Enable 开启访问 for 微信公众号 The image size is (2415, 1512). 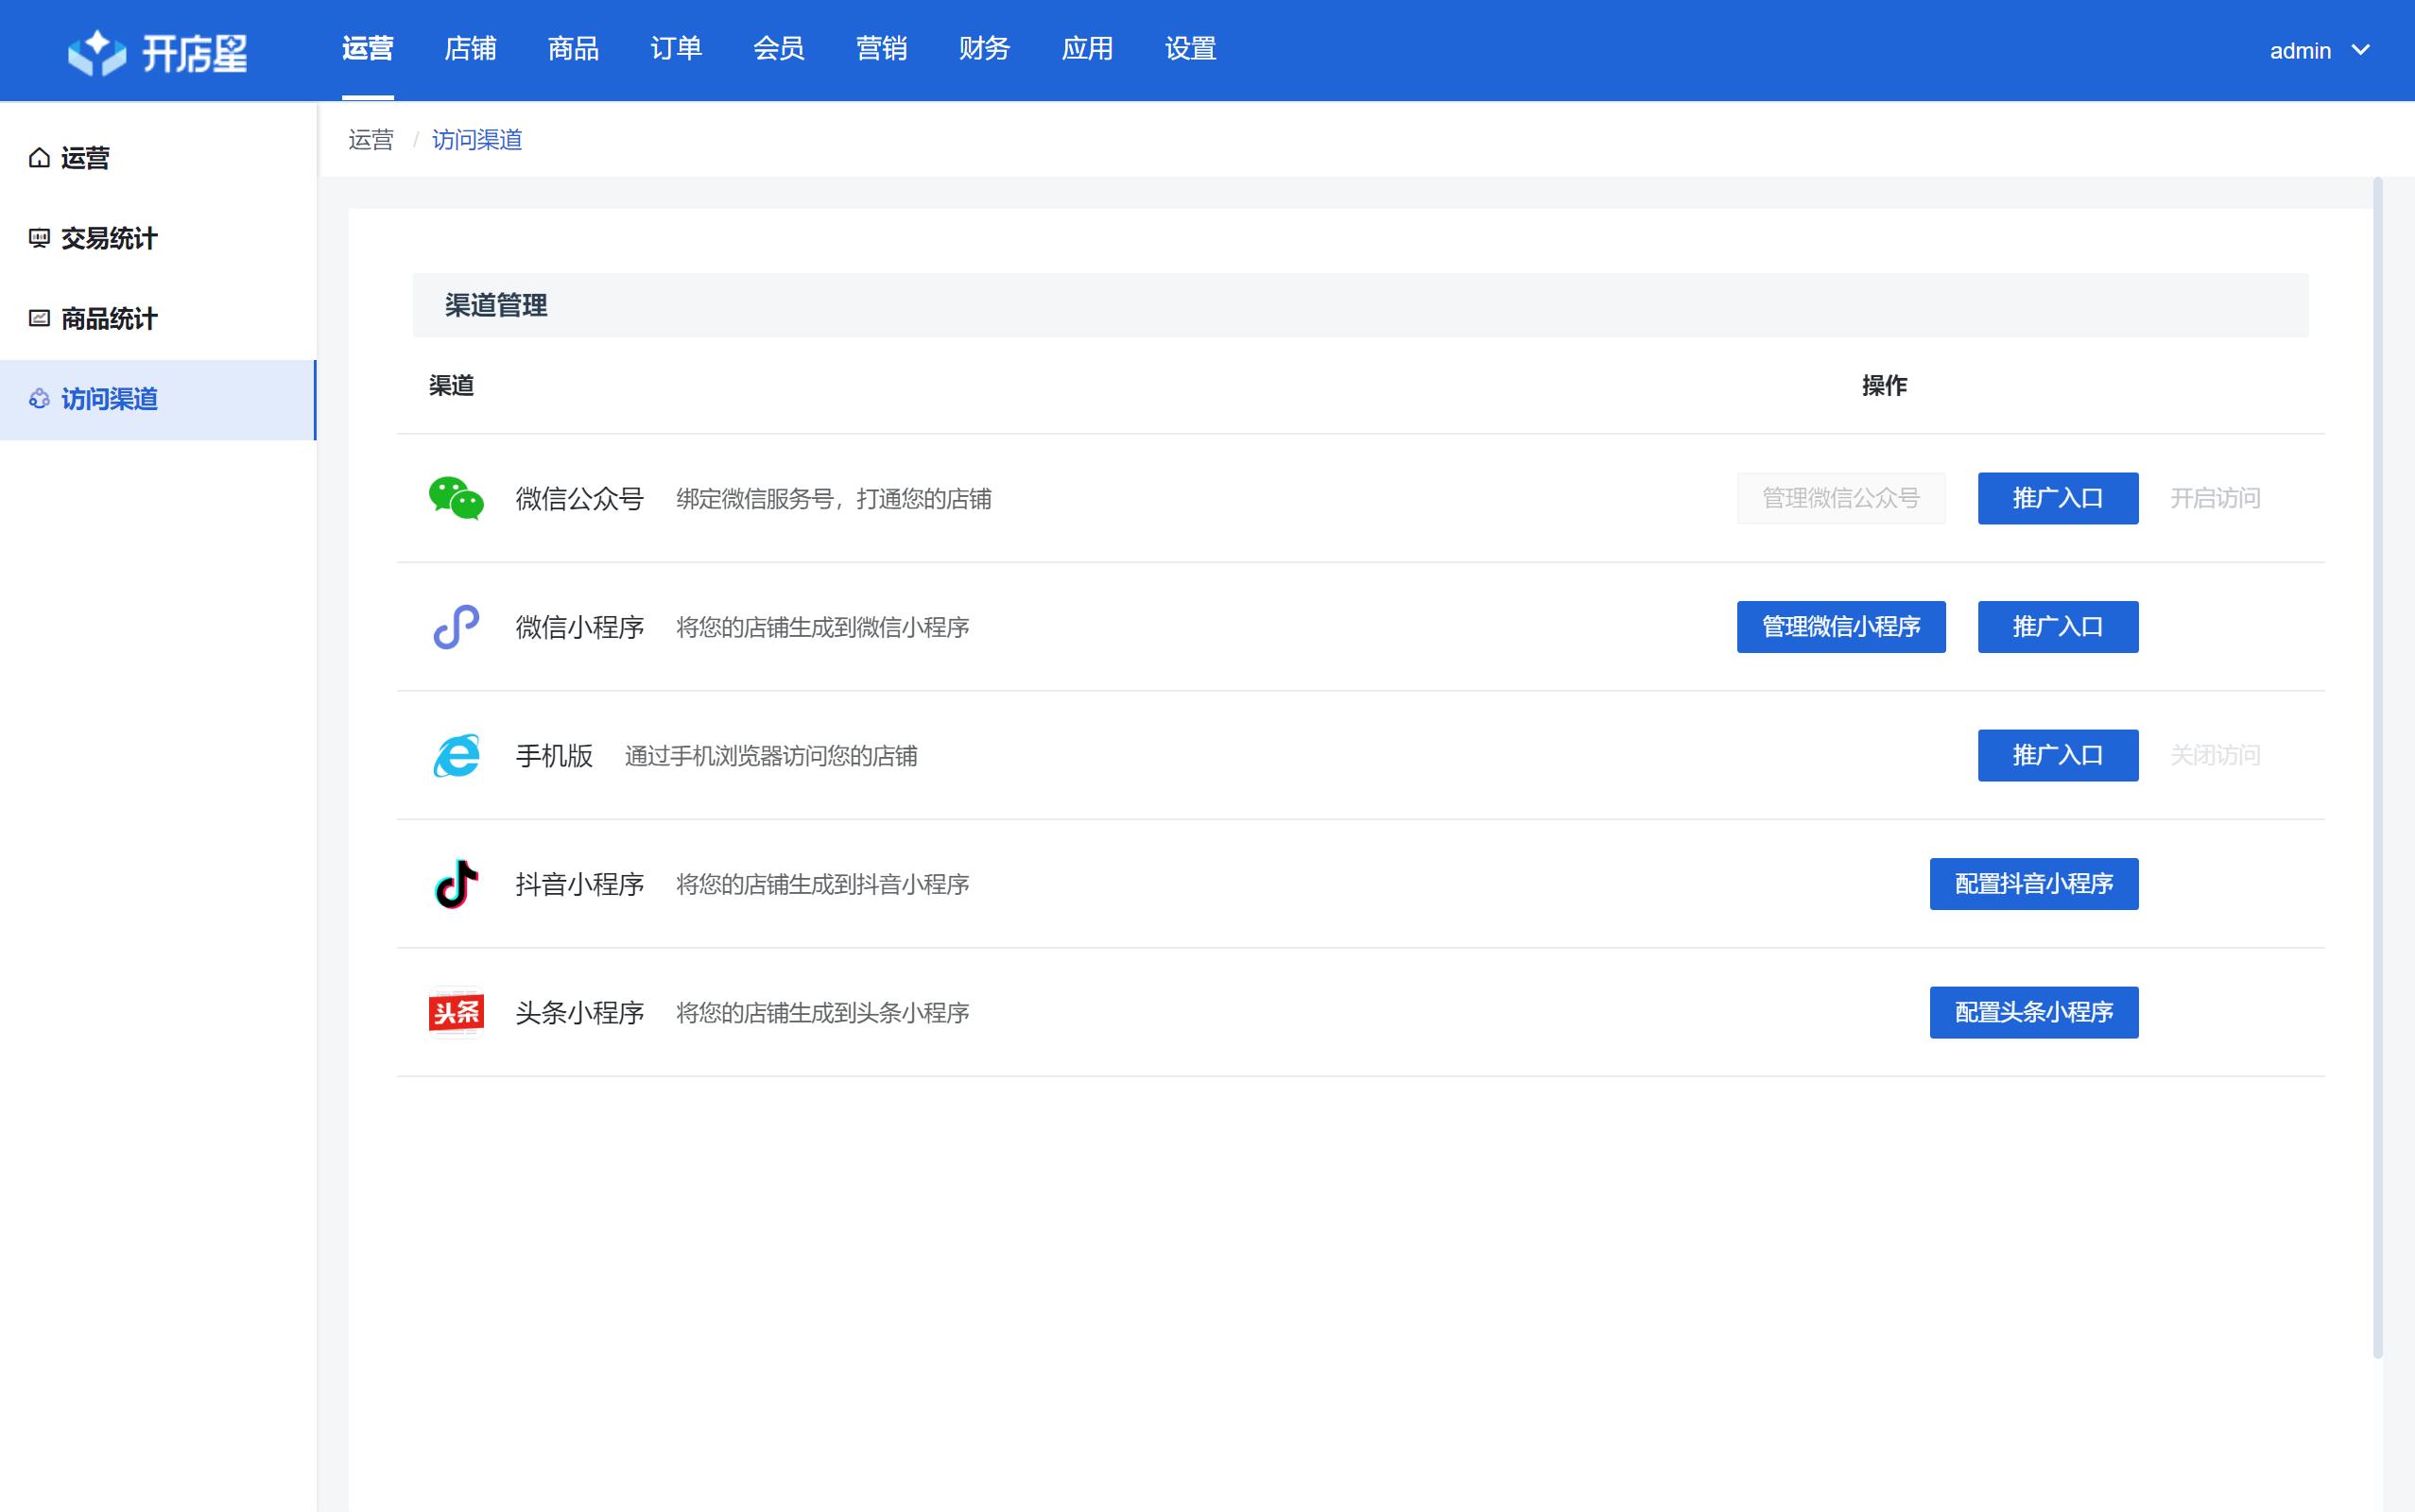pyautogui.click(x=2214, y=498)
